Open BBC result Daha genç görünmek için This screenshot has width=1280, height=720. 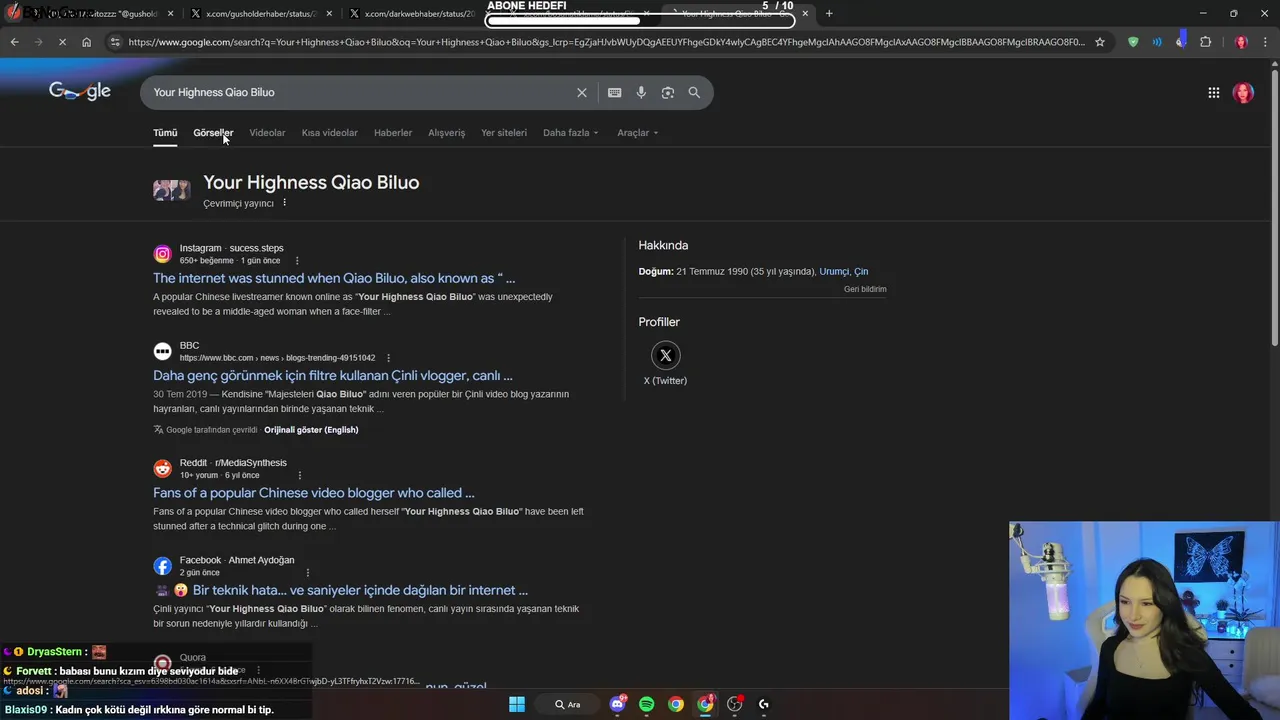[333, 376]
